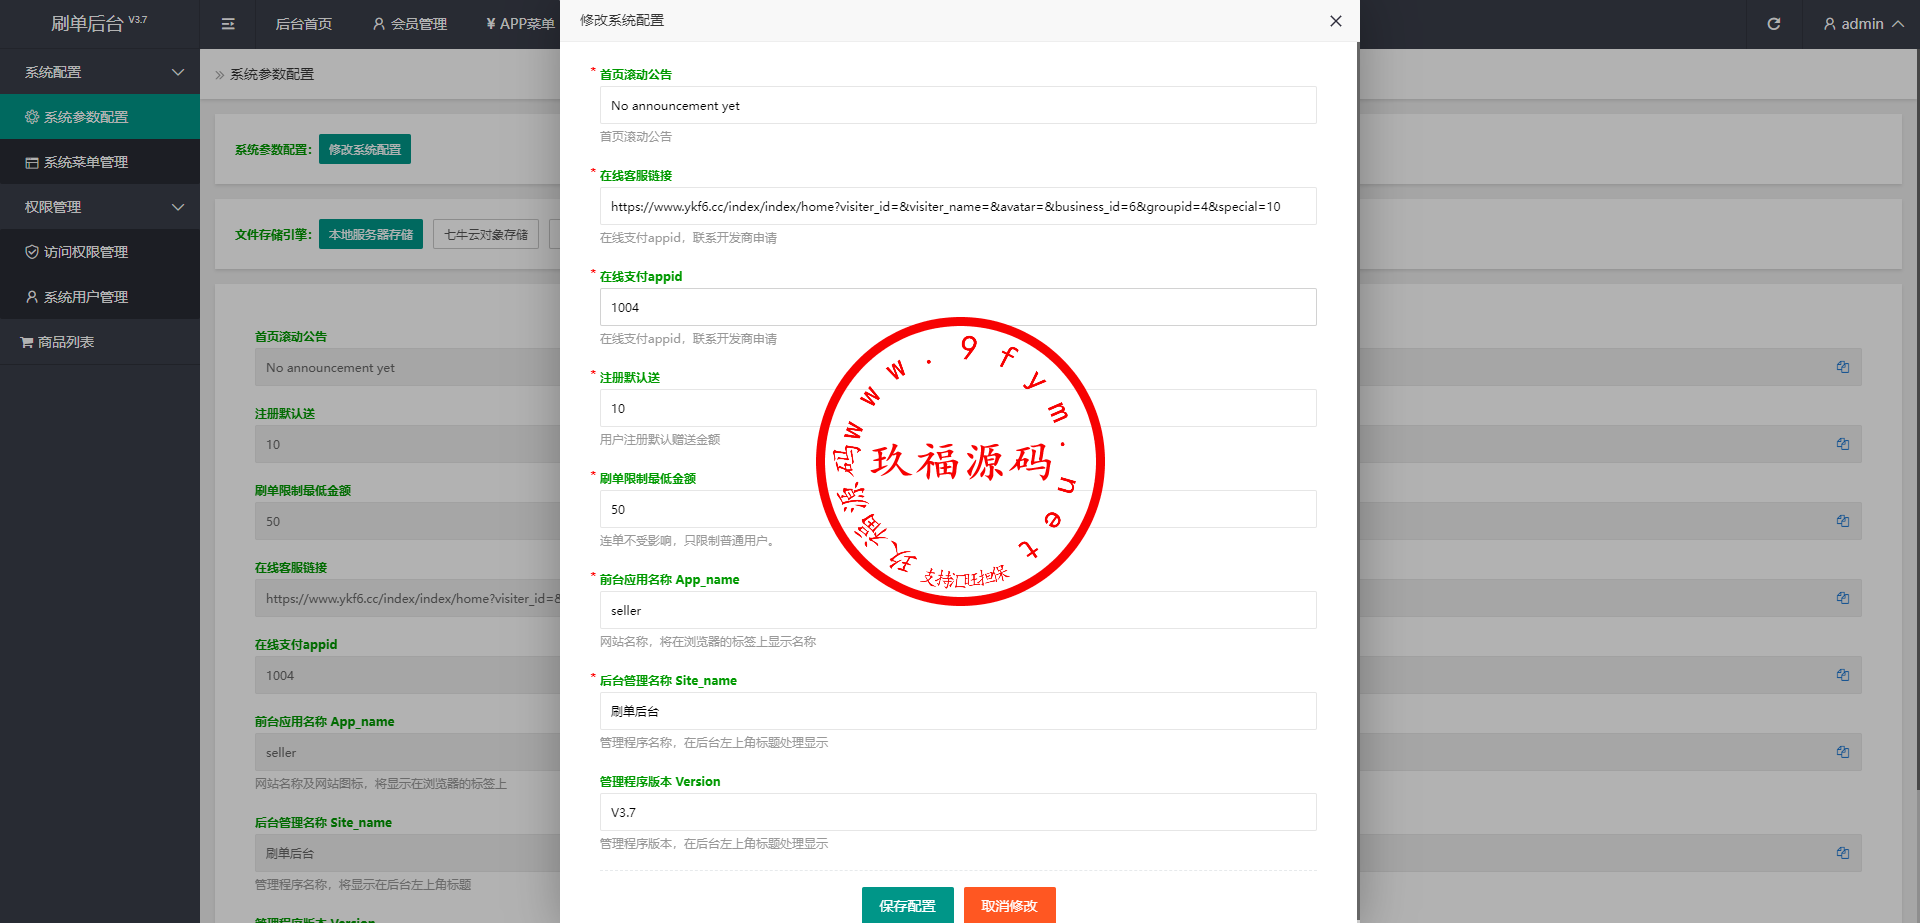
Task: Click the refresh icon in top bar
Action: [x=1773, y=24]
